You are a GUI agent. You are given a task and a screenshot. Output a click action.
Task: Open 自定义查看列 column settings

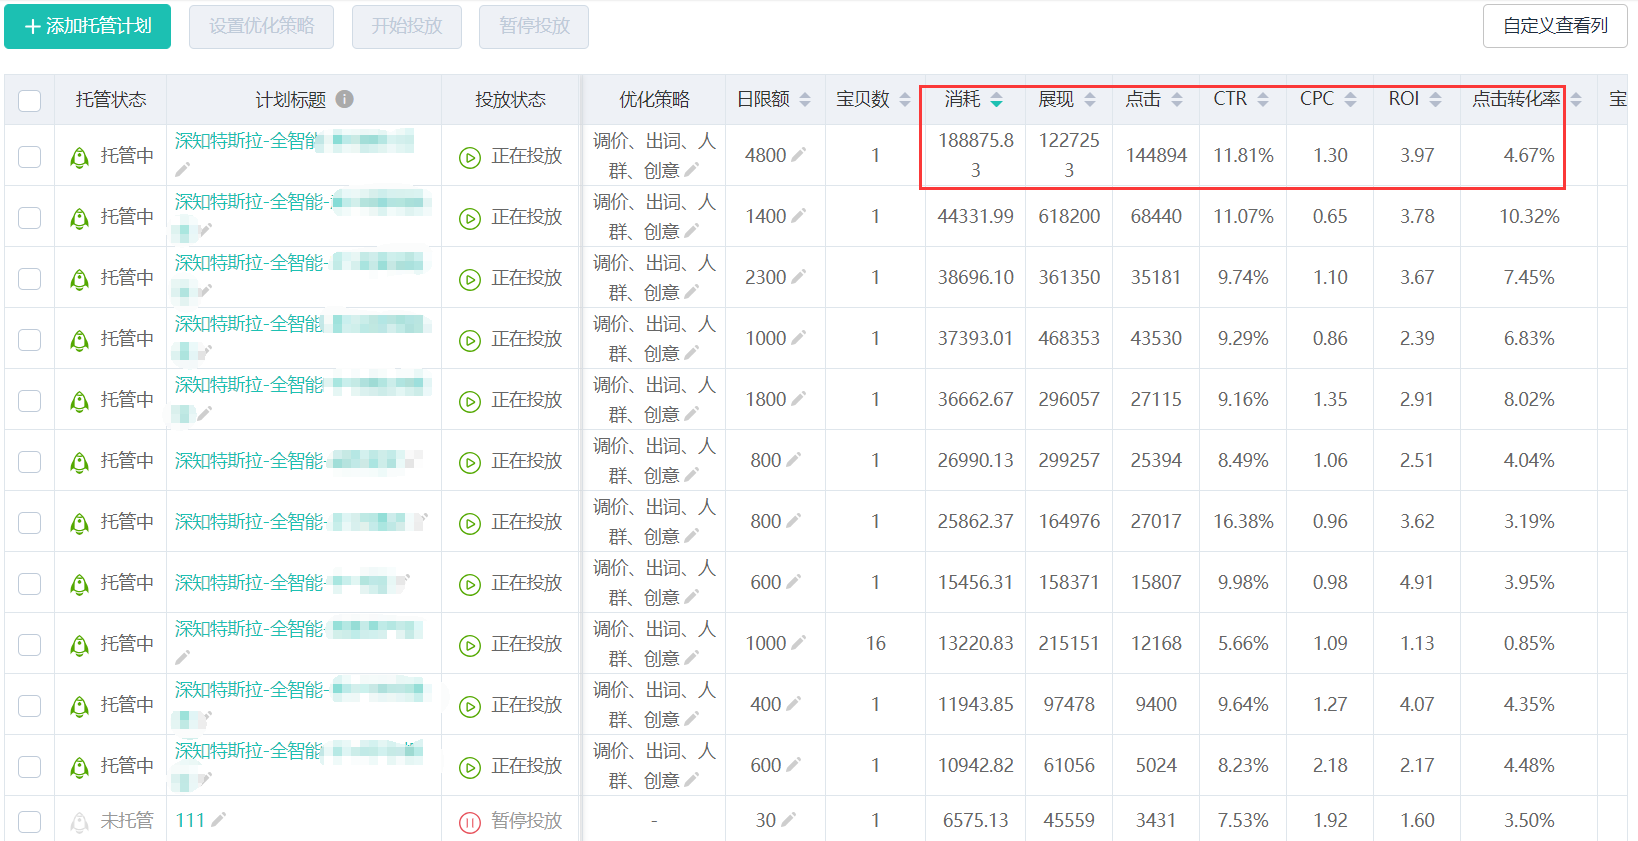pyautogui.click(x=1555, y=26)
